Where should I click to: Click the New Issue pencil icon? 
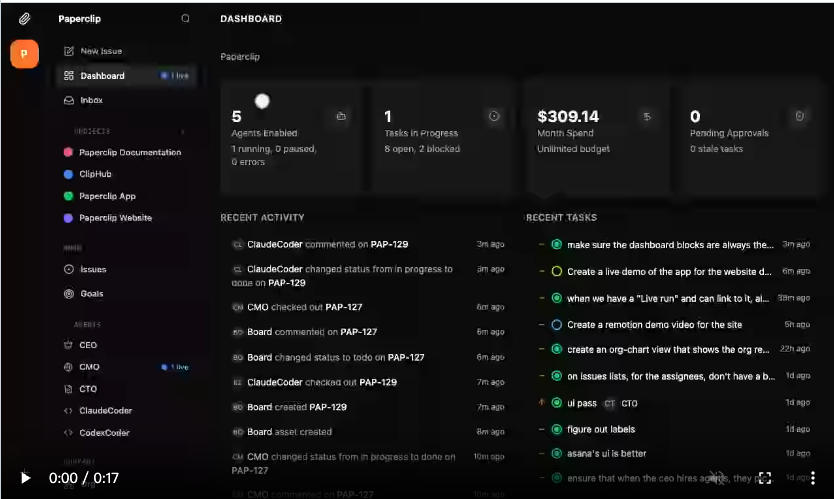69,51
